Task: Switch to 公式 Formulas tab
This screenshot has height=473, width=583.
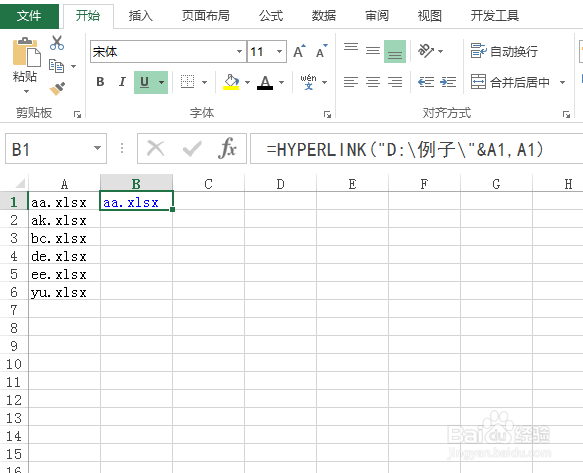Action: click(x=271, y=16)
